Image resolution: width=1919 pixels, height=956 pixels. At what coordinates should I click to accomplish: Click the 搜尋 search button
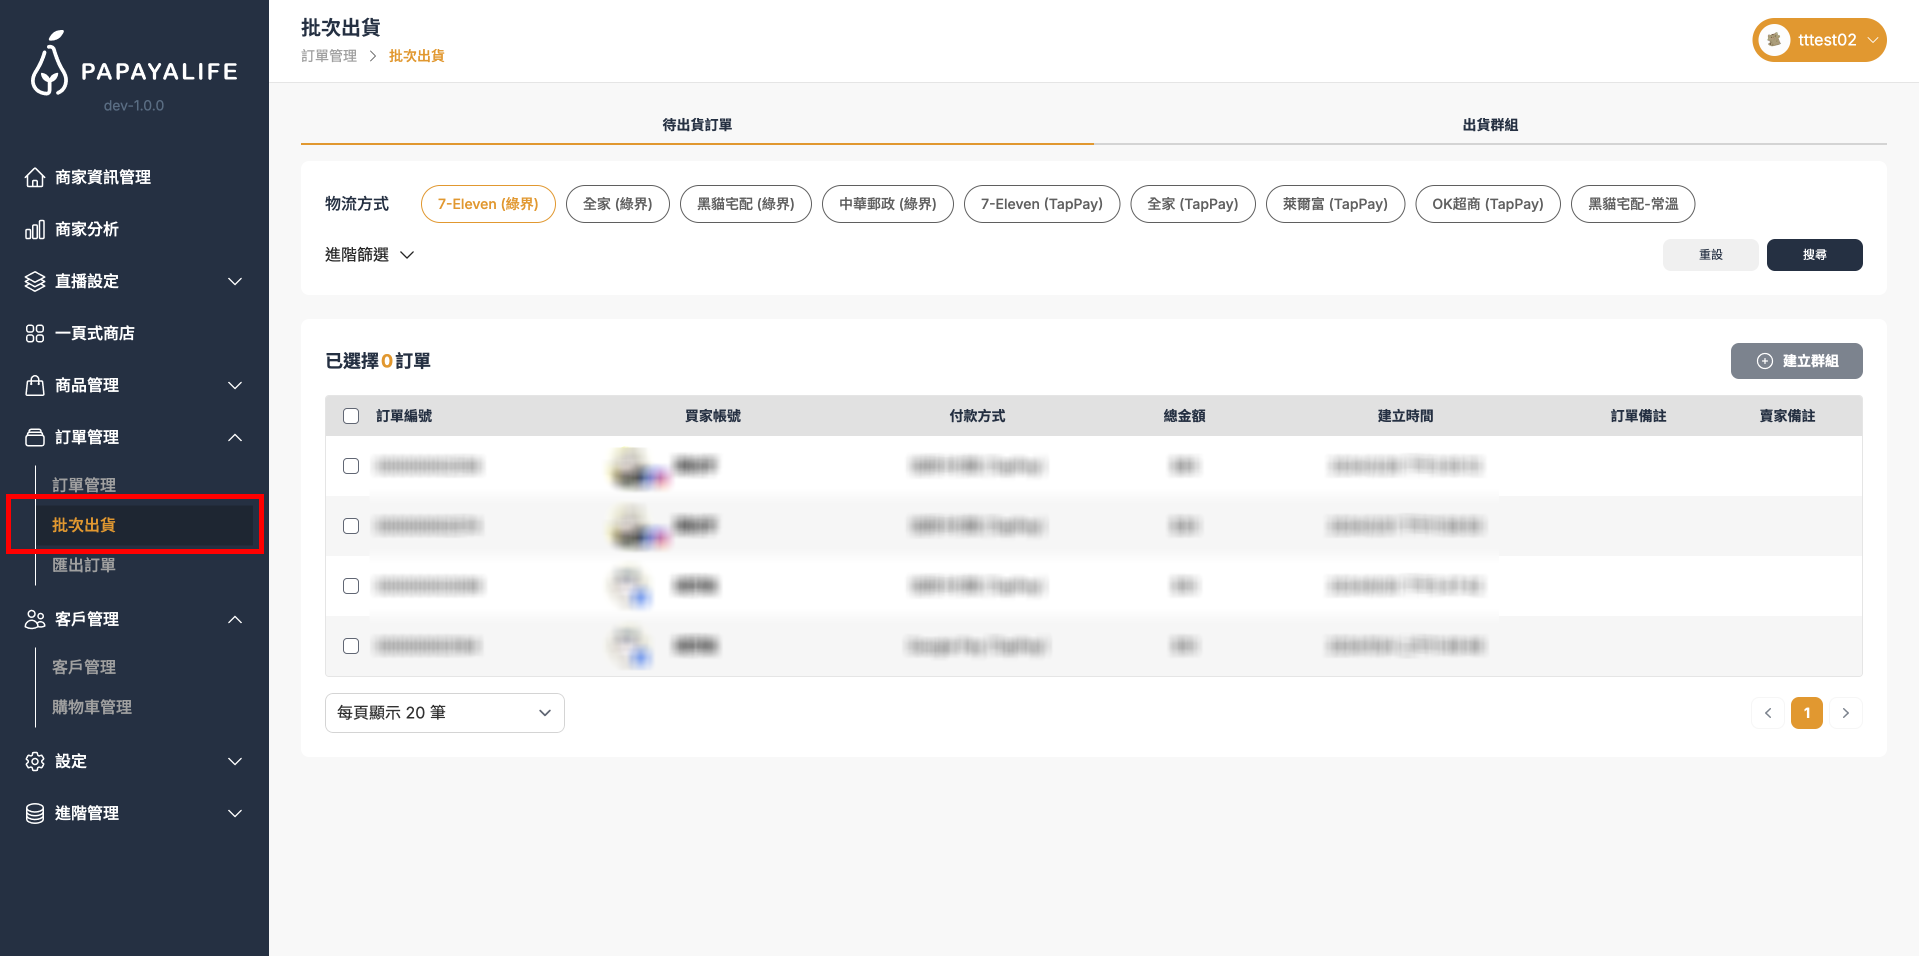[1814, 255]
